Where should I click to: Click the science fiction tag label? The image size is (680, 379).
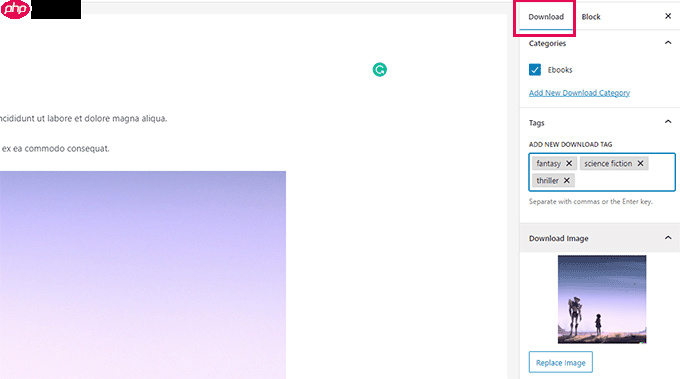coord(608,163)
